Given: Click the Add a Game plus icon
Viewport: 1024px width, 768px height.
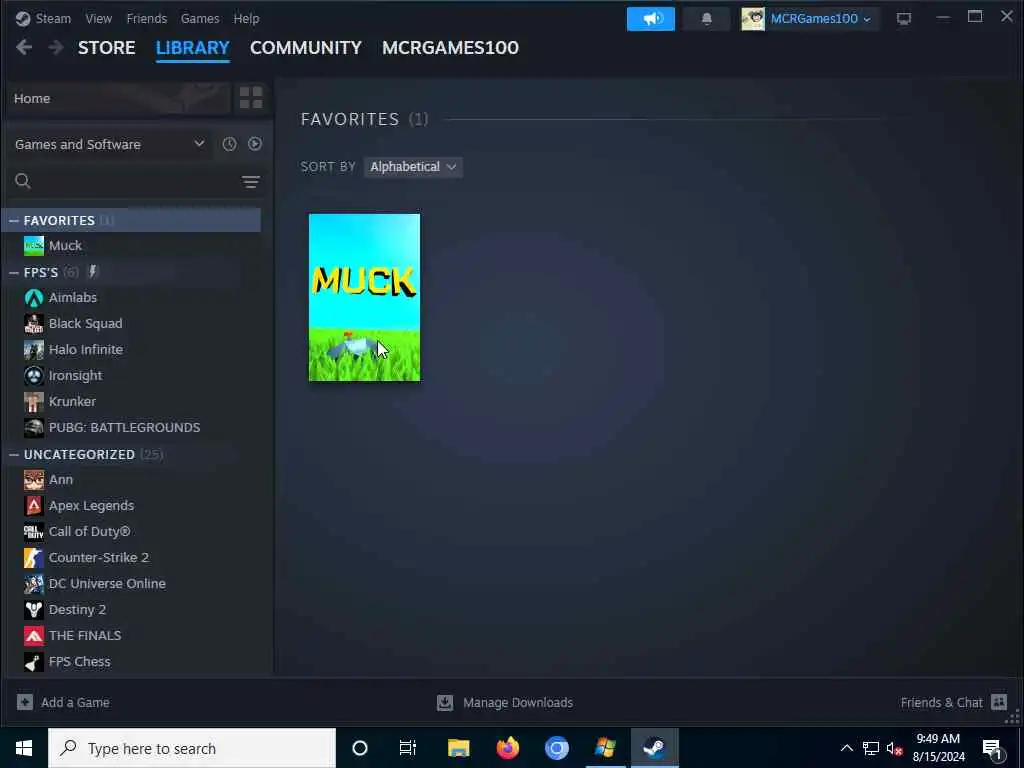Looking at the screenshot, I should point(25,703).
